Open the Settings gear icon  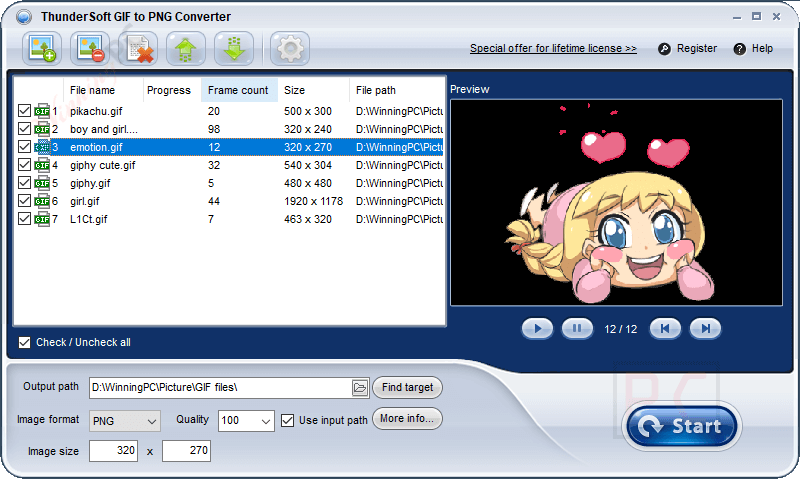(290, 49)
